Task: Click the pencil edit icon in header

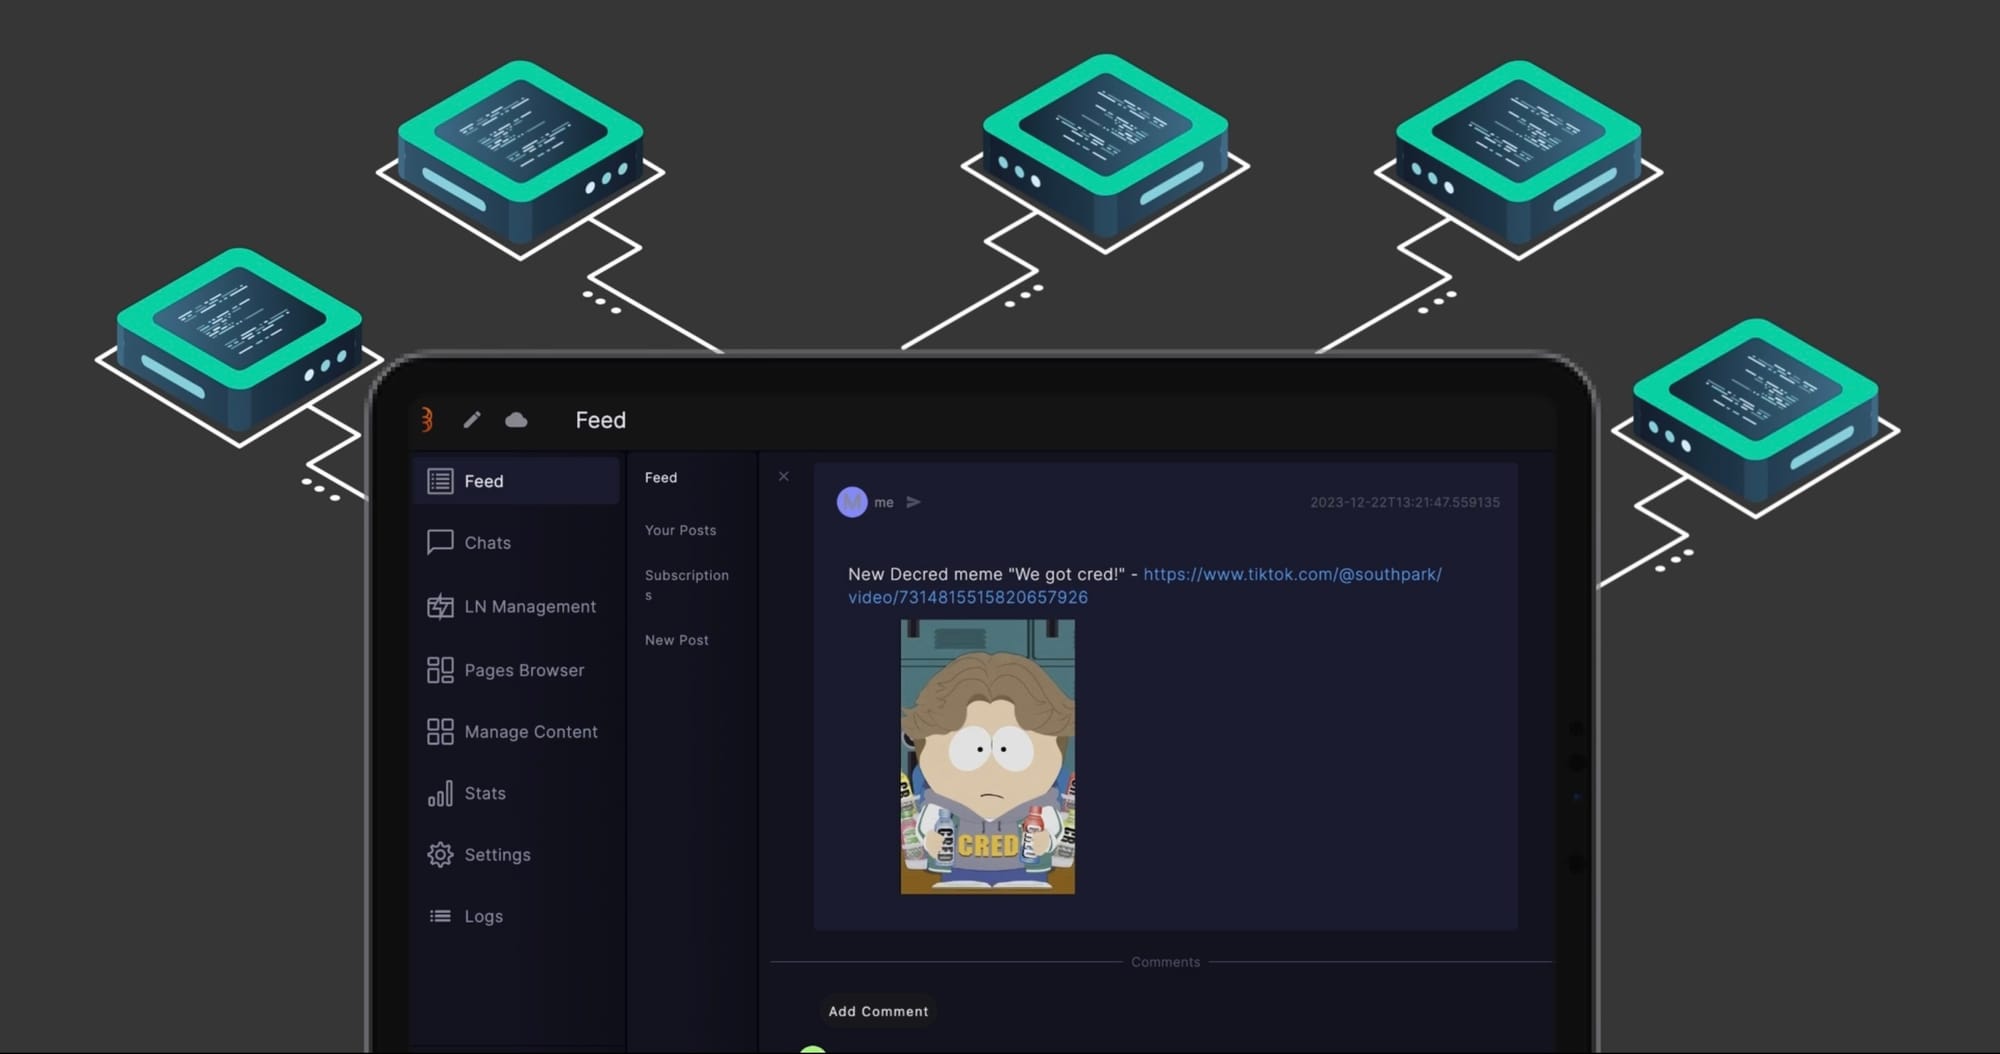Action: pyautogui.click(x=472, y=420)
